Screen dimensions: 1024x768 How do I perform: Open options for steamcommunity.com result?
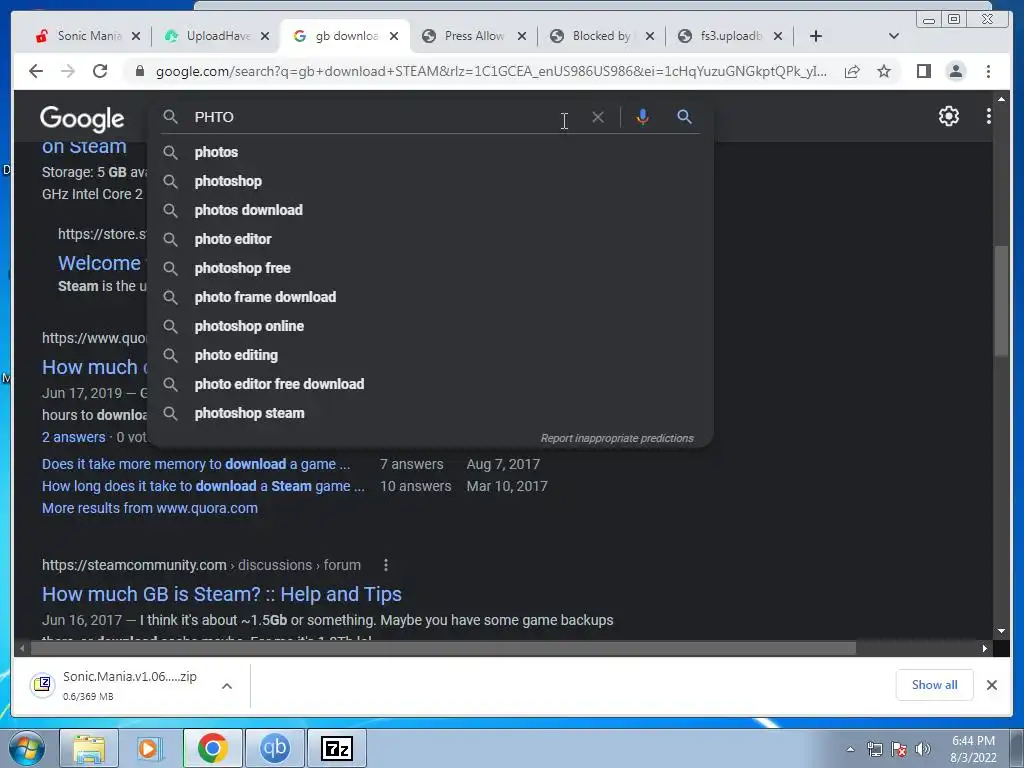(386, 565)
